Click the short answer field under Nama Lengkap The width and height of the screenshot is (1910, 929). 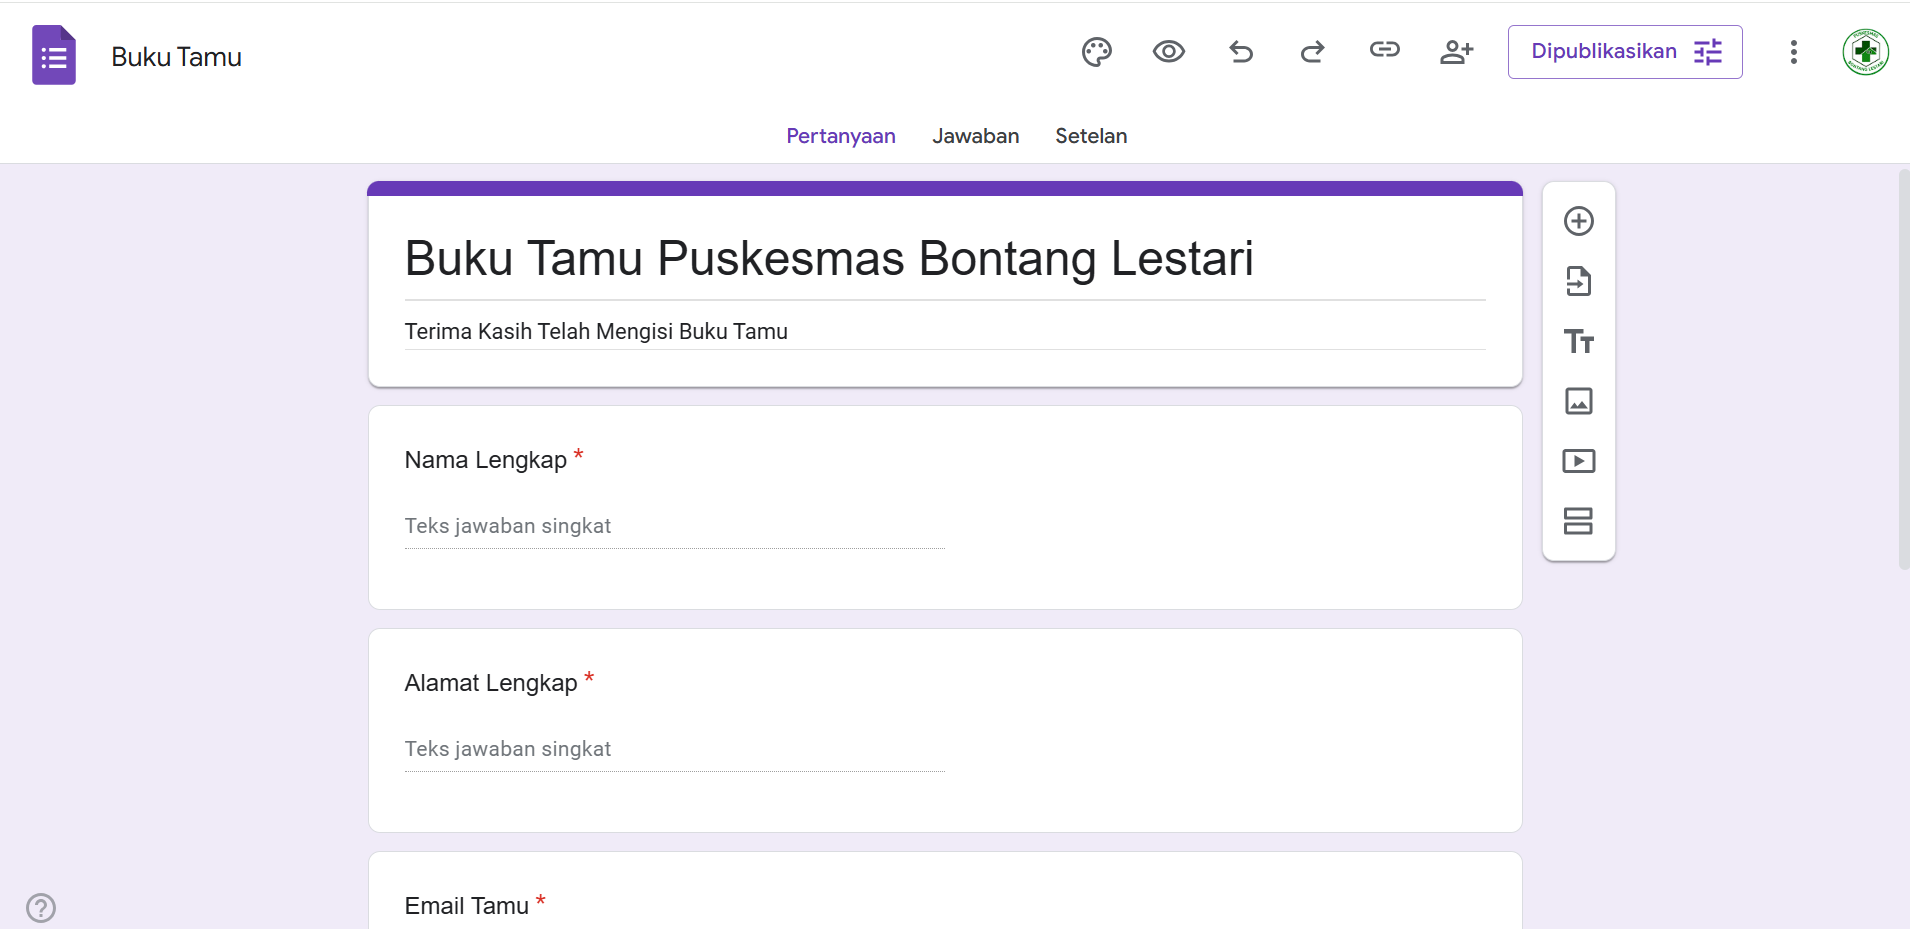[x=675, y=526]
